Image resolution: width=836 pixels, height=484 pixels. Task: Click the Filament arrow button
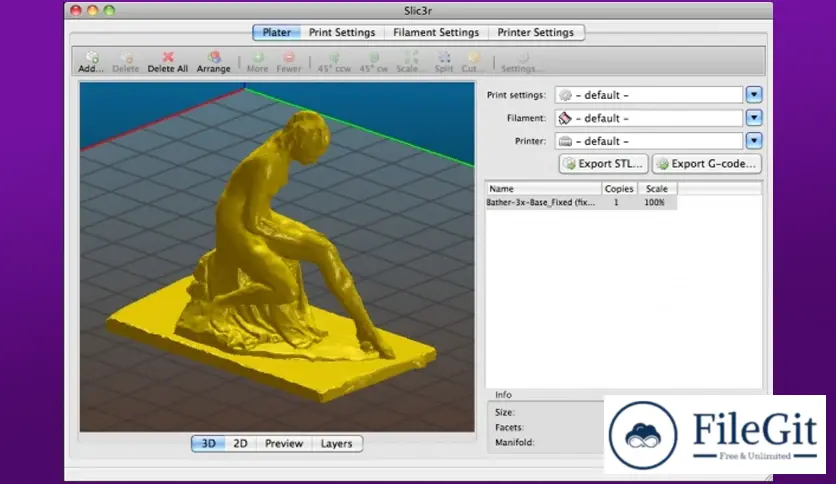(x=754, y=118)
